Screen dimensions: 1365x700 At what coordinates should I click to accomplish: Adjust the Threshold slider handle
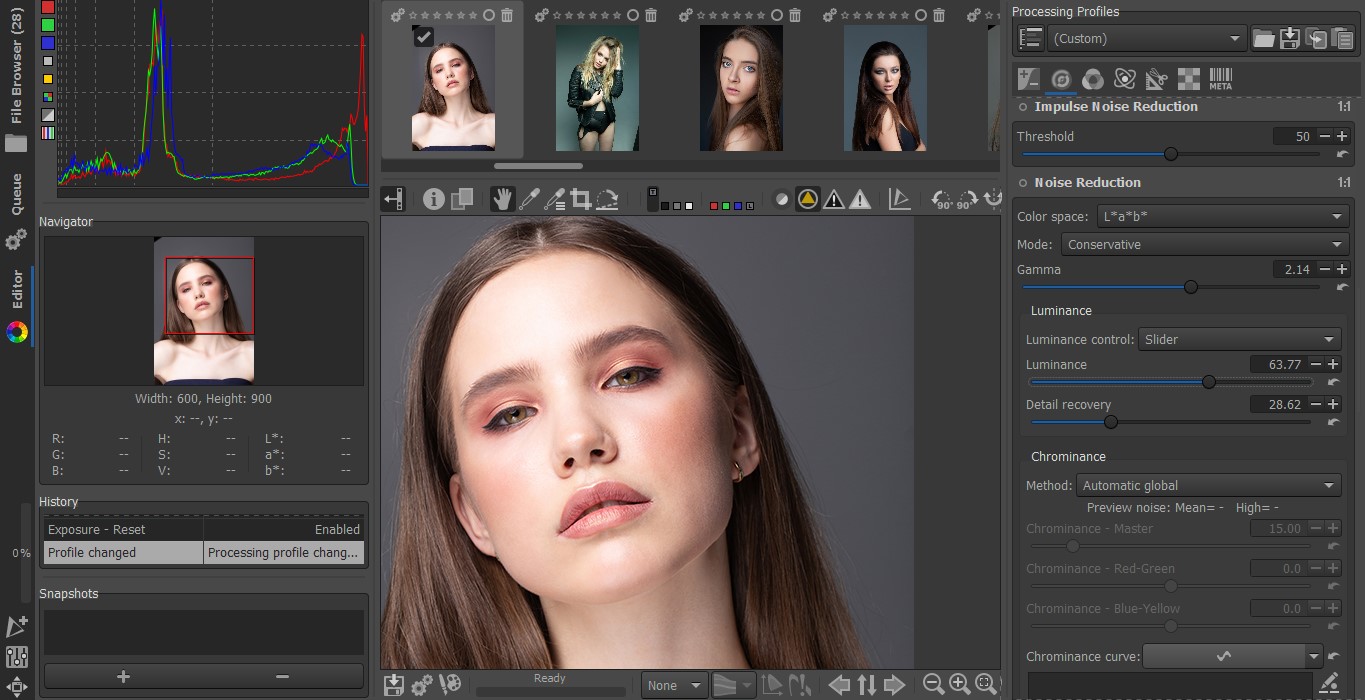1171,154
